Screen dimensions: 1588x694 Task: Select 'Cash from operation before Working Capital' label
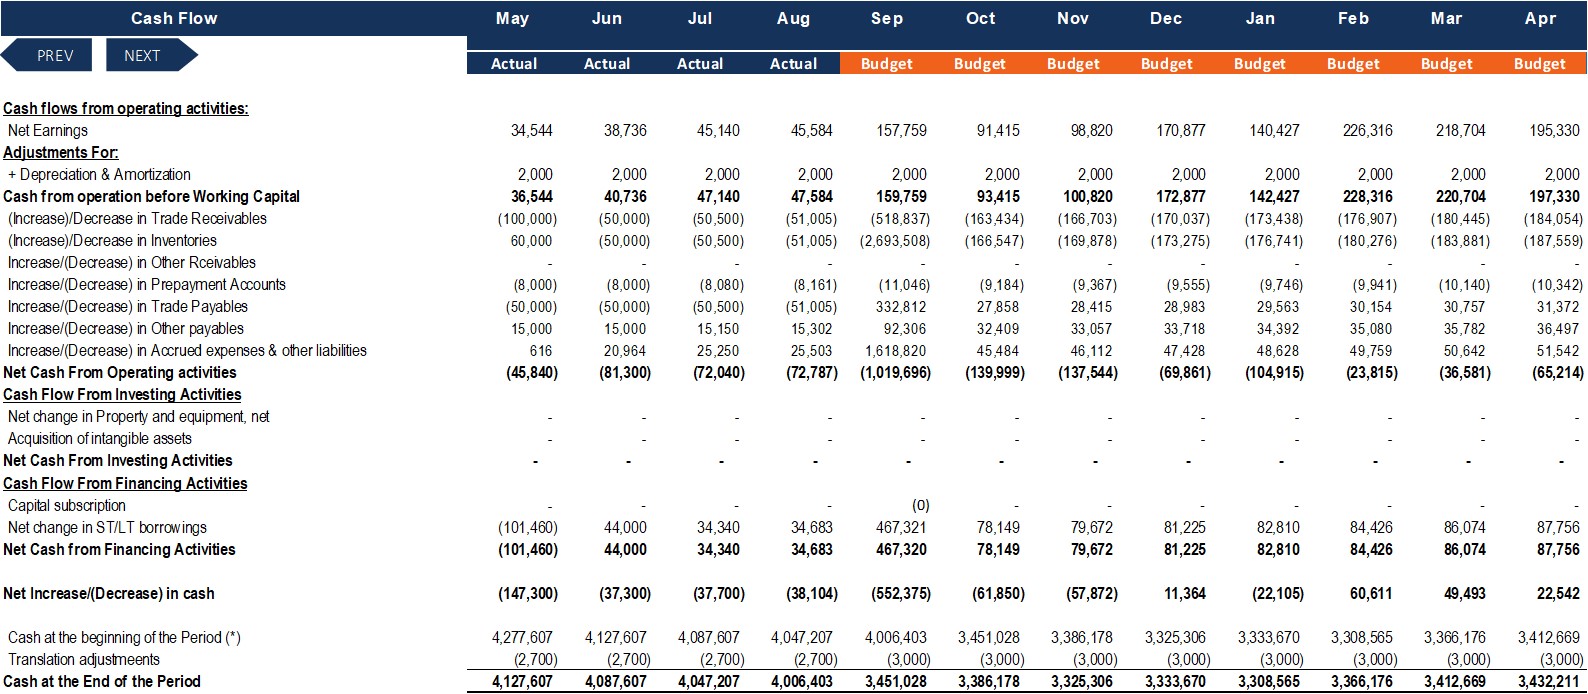[x=152, y=196]
